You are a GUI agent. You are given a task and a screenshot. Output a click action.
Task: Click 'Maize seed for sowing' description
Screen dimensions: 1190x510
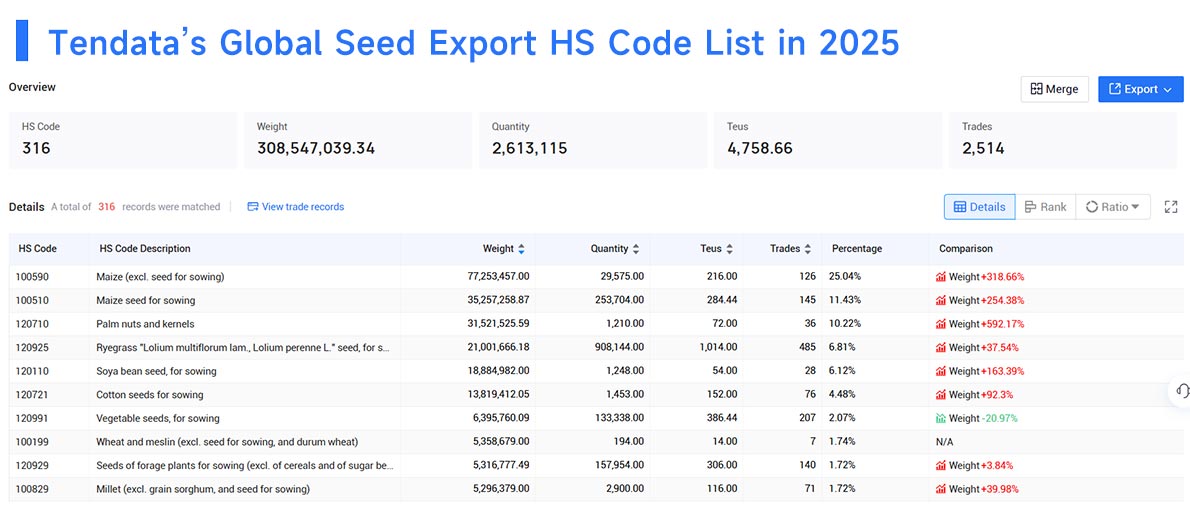click(146, 301)
